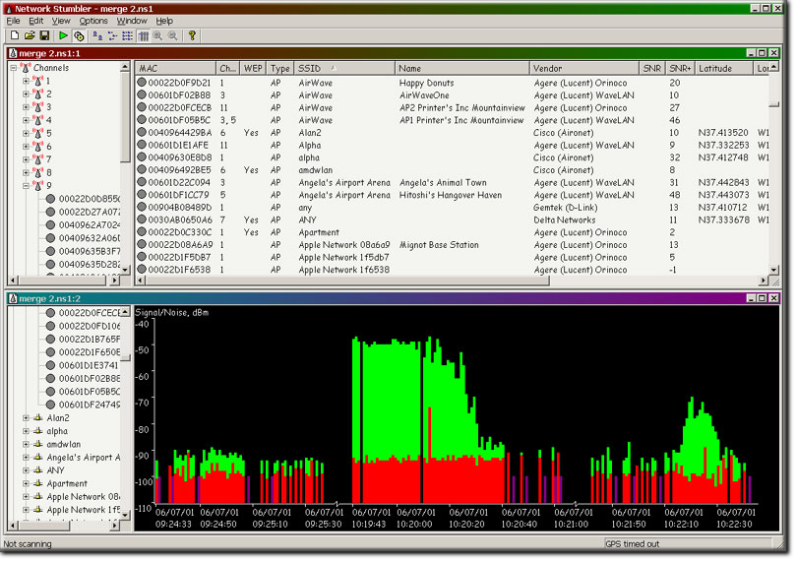This screenshot has height=561, width=796.
Task: Click the Not scanning status text
Action: point(27,544)
